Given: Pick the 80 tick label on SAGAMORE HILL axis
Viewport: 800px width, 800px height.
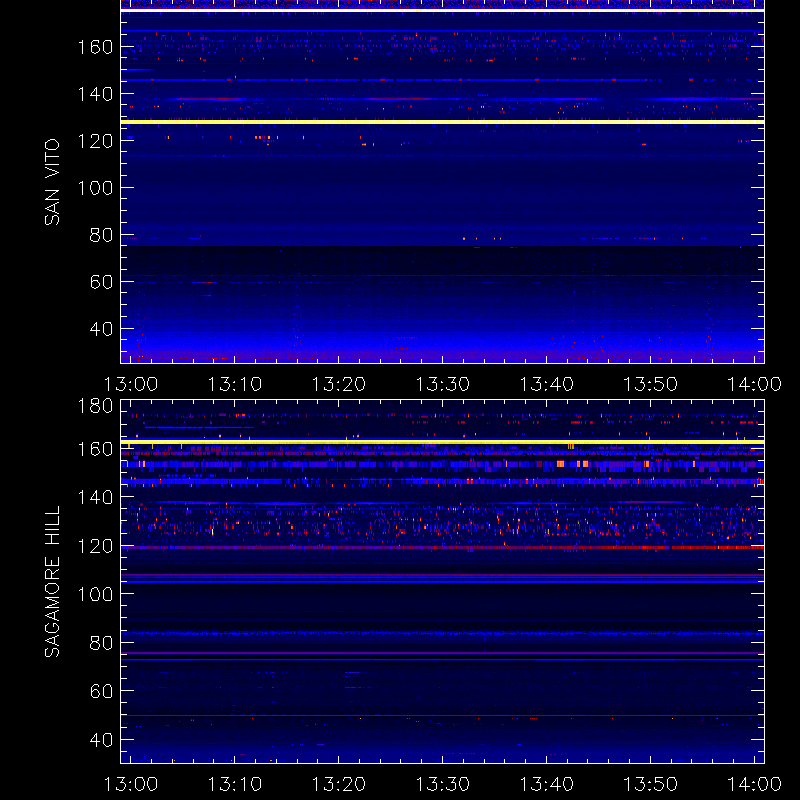Looking at the screenshot, I should tap(101, 642).
